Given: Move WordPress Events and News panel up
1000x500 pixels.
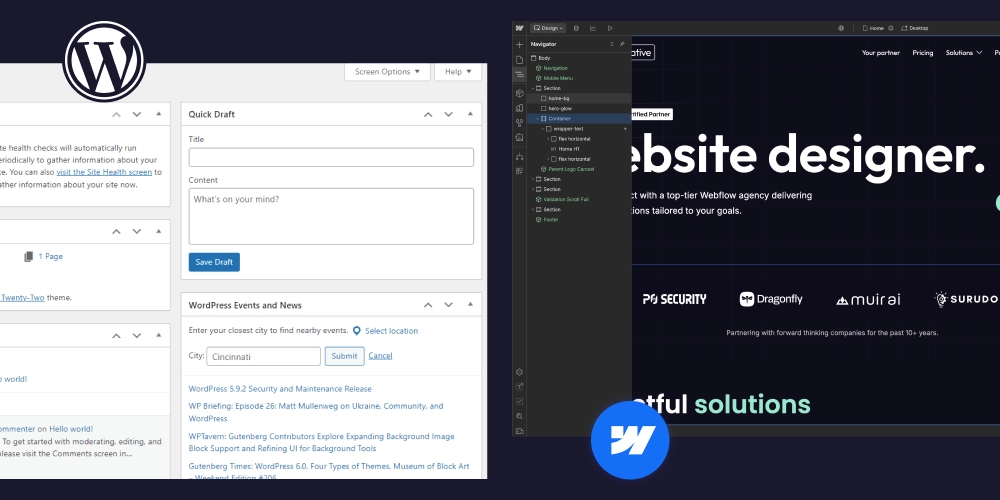Looking at the screenshot, I should pyautogui.click(x=428, y=305).
